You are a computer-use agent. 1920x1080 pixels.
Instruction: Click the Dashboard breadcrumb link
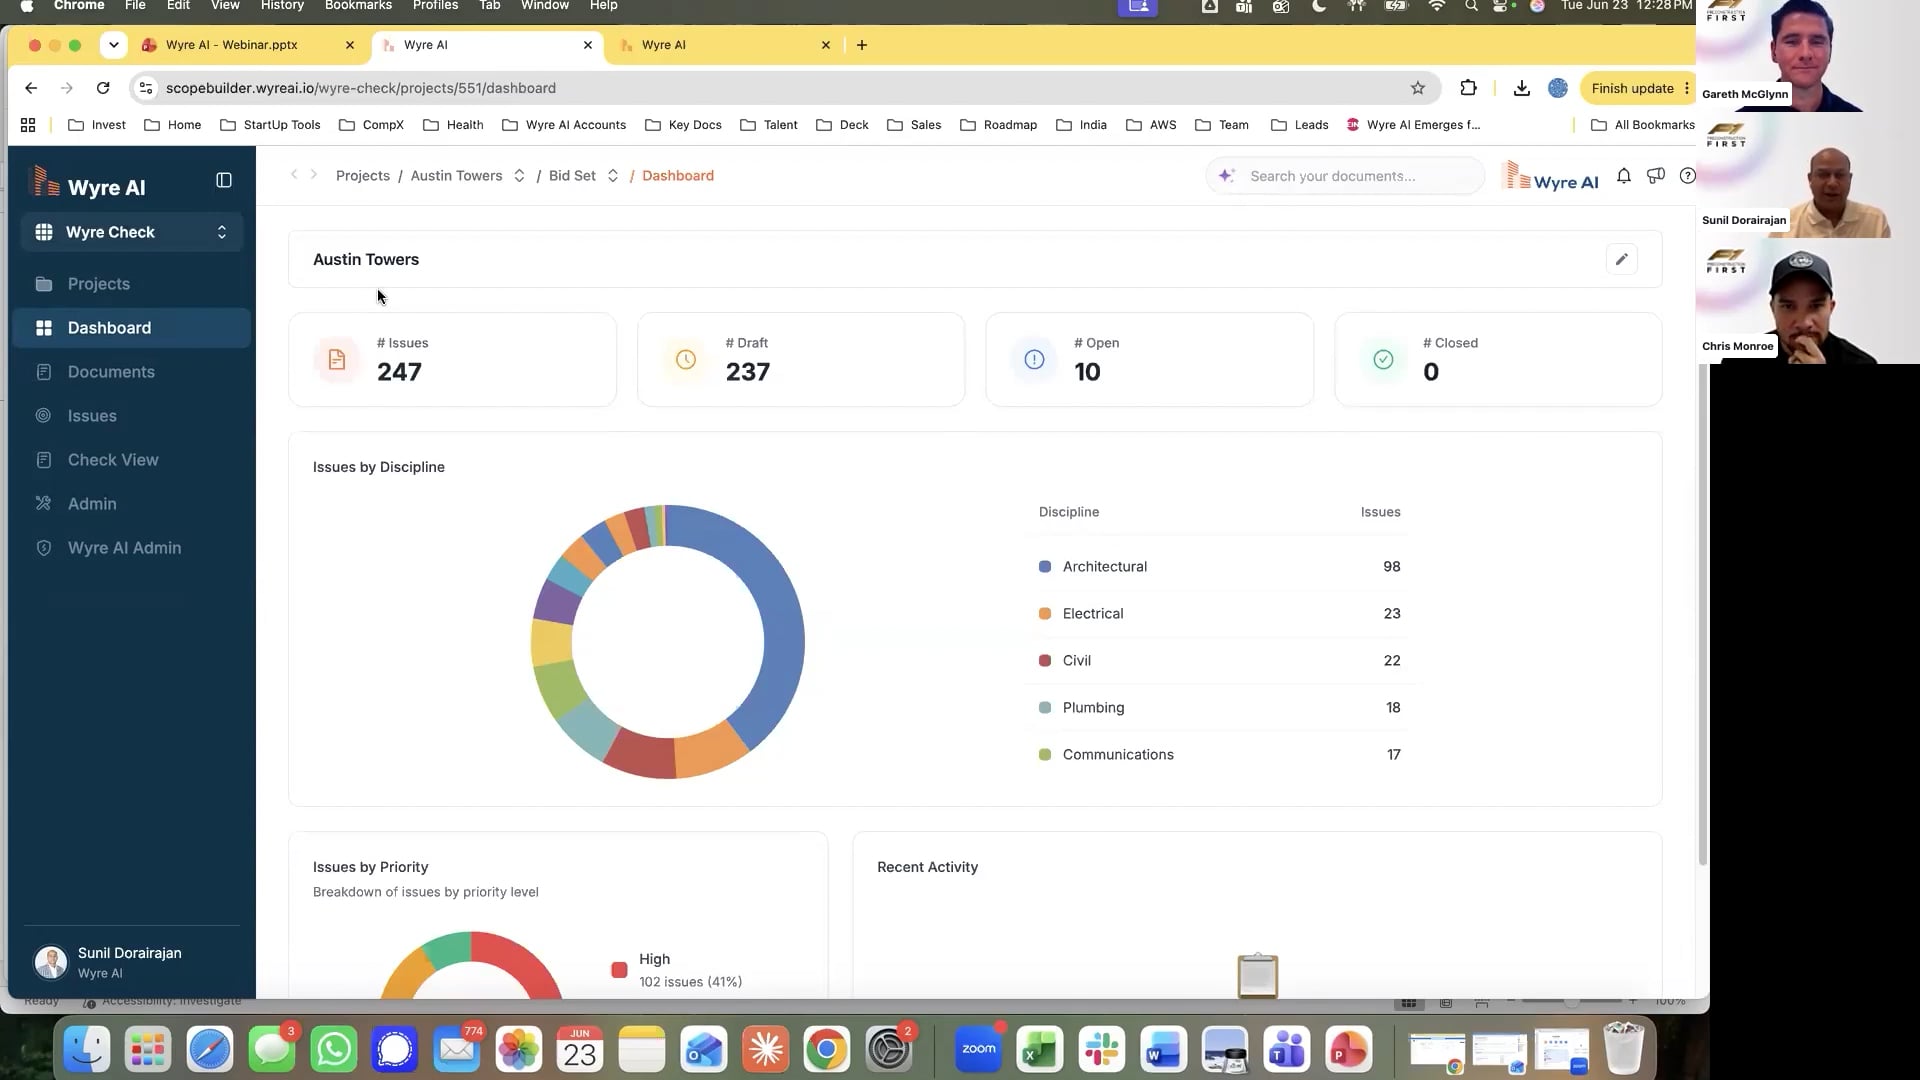point(678,176)
